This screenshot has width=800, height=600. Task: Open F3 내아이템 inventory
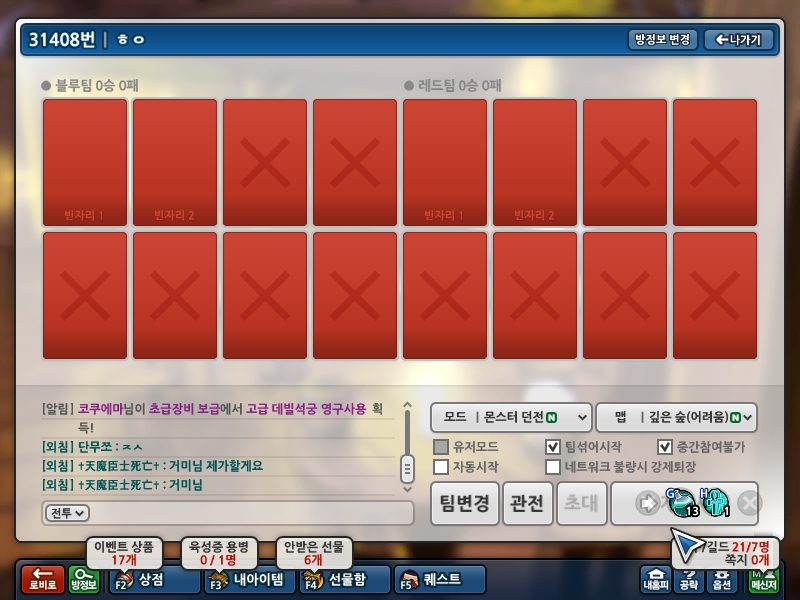click(x=250, y=580)
